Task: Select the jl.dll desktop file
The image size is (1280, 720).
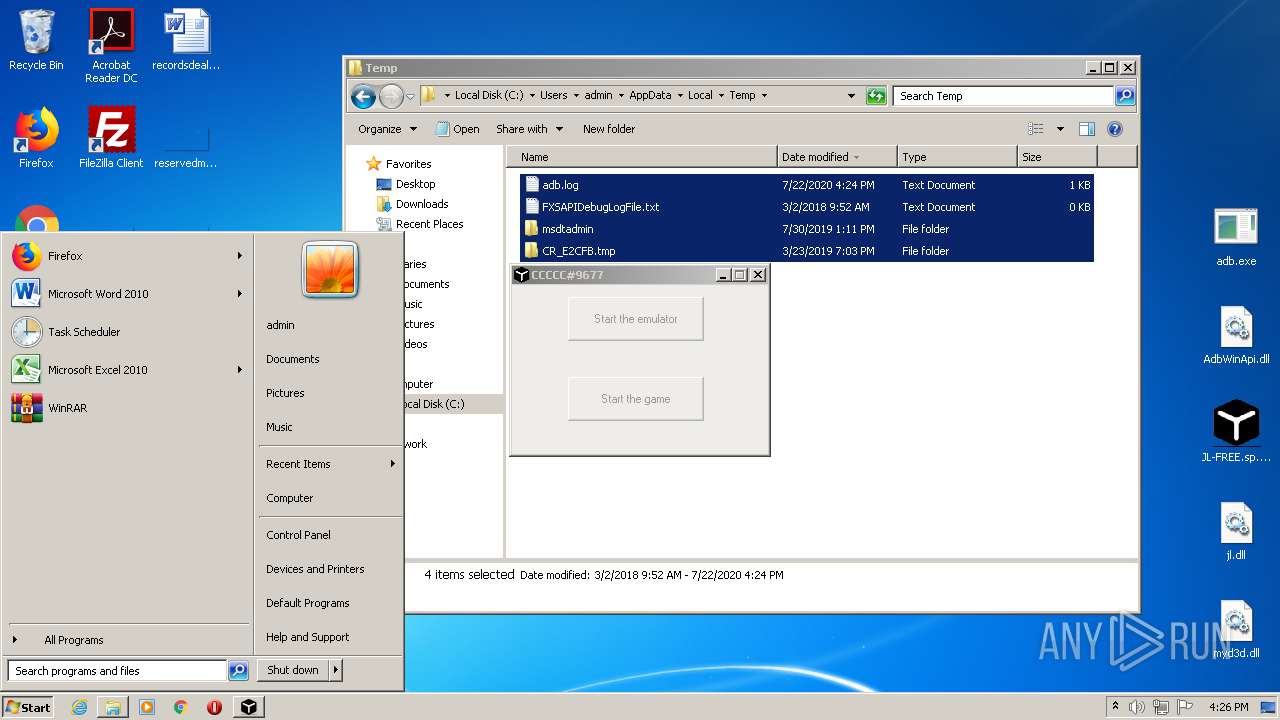Action: point(1236,531)
